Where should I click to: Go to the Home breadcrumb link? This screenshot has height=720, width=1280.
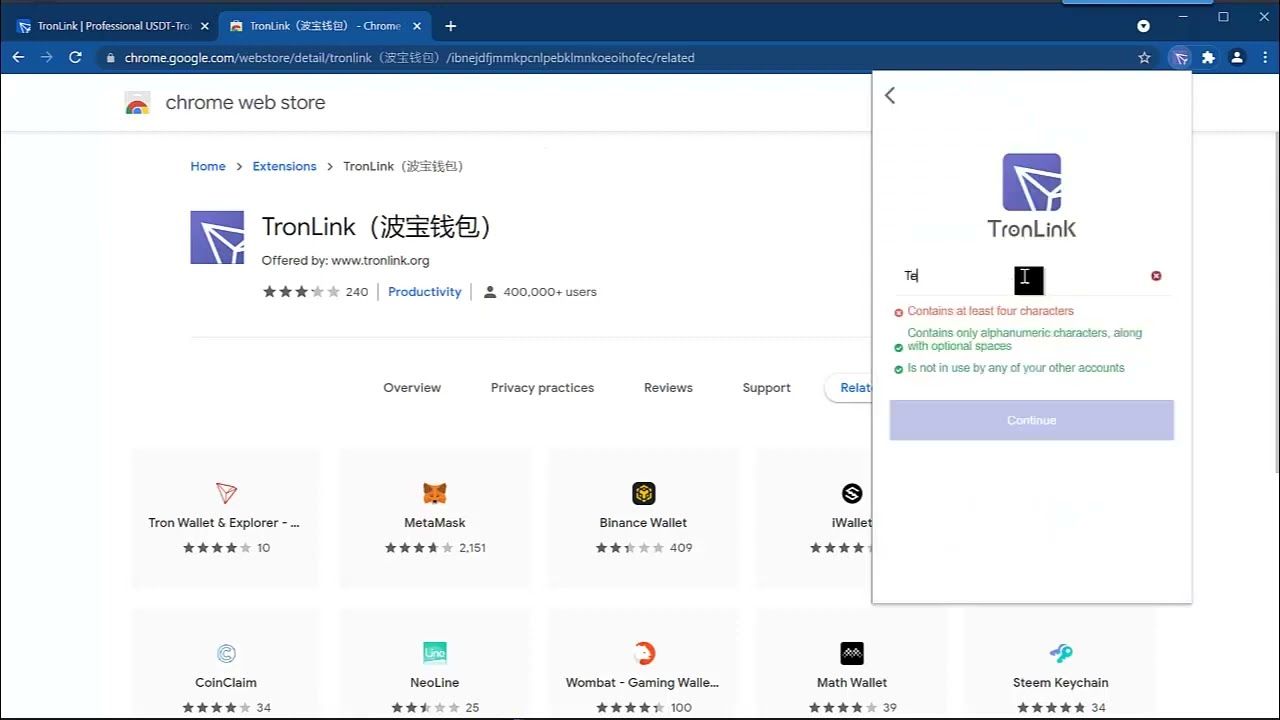[208, 166]
